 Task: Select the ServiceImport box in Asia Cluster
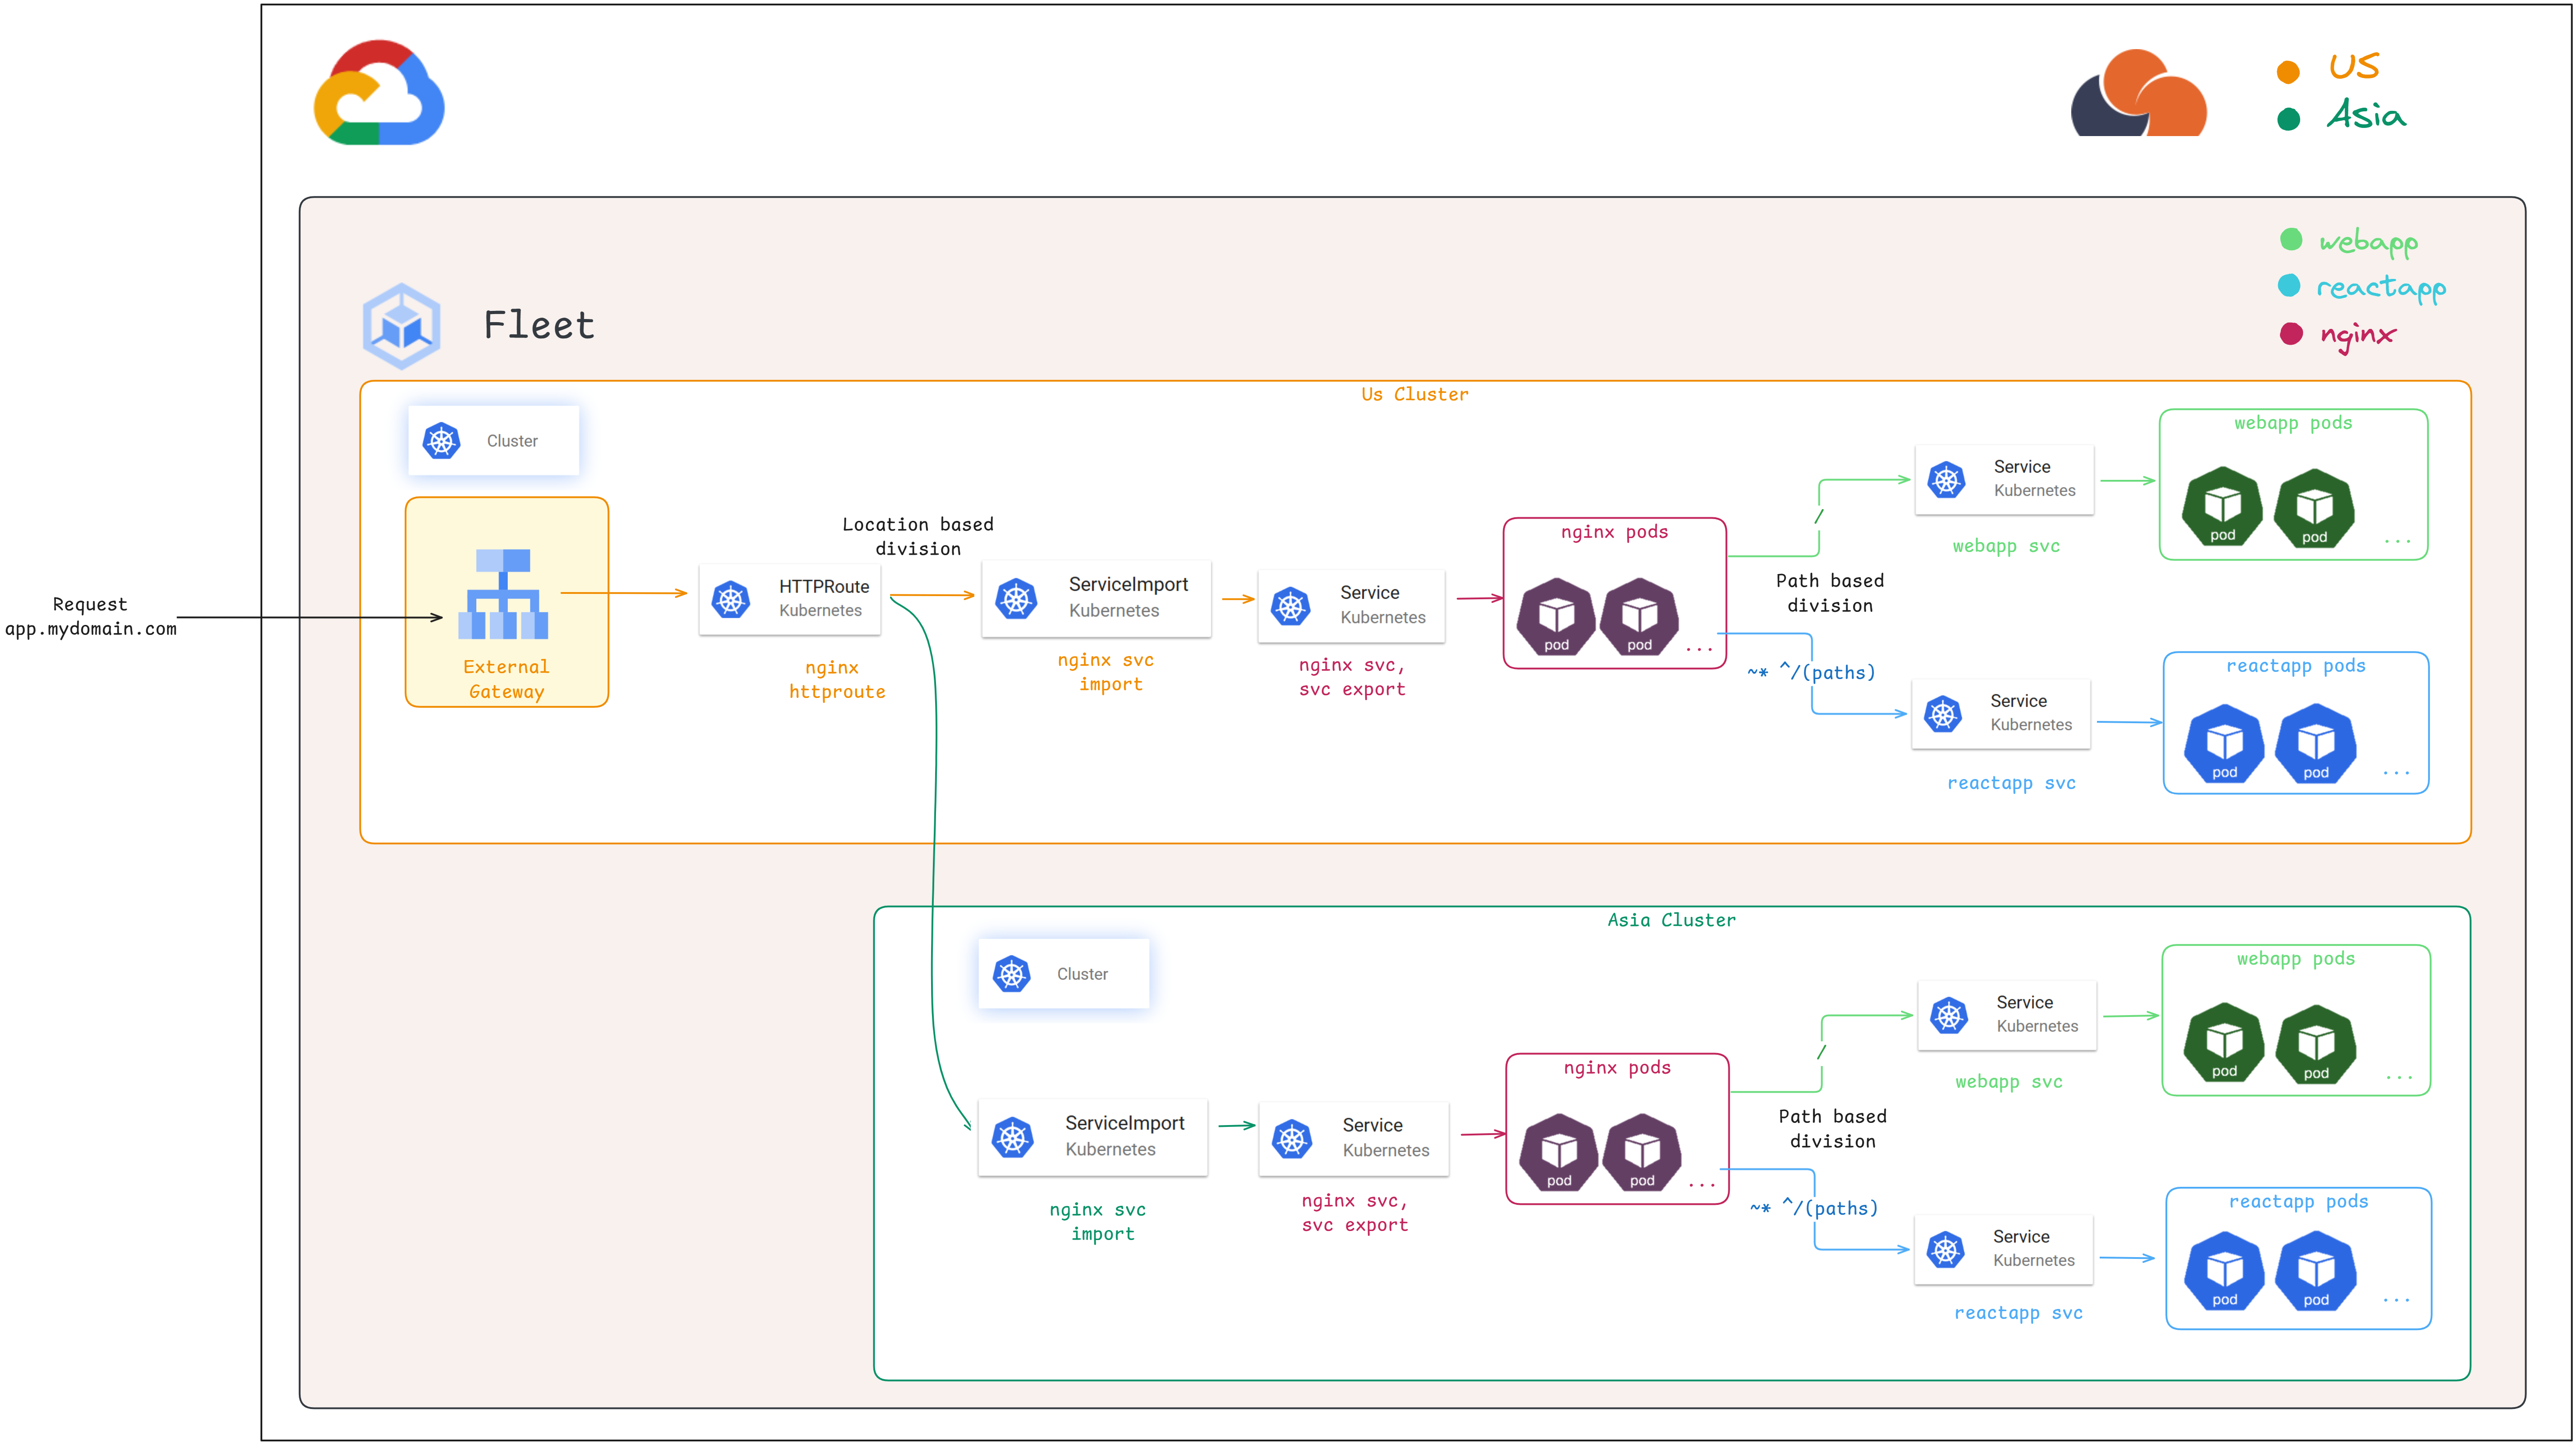tap(1092, 1137)
